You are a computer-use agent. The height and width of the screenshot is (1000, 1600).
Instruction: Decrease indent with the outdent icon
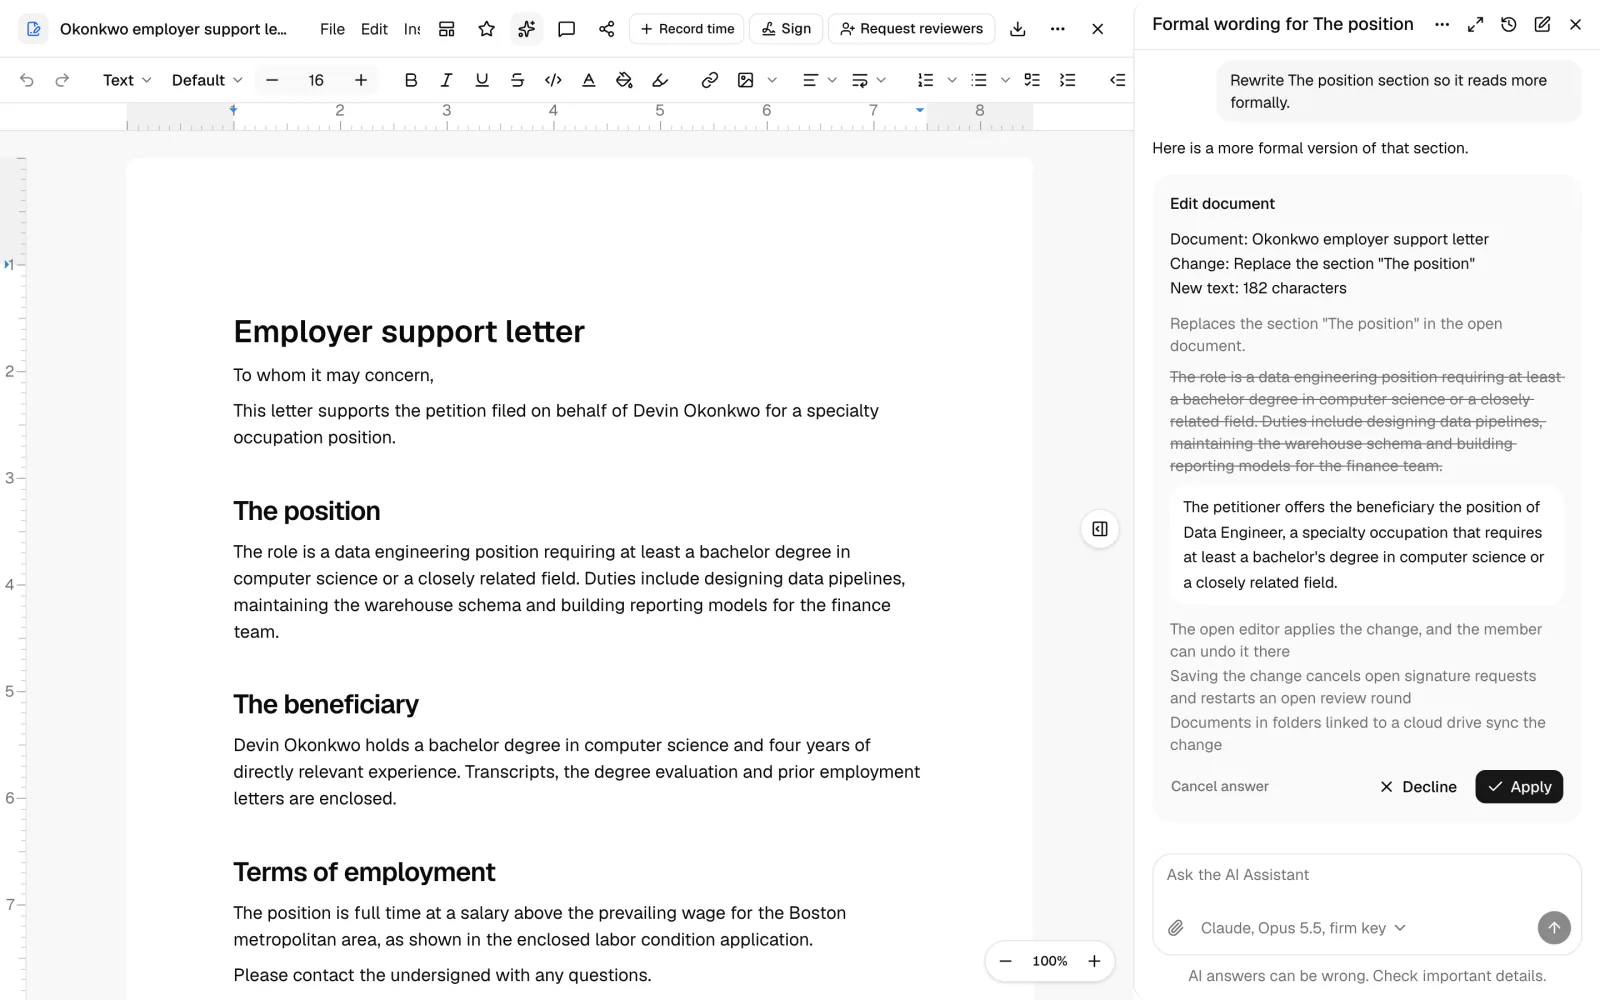coord(1118,80)
